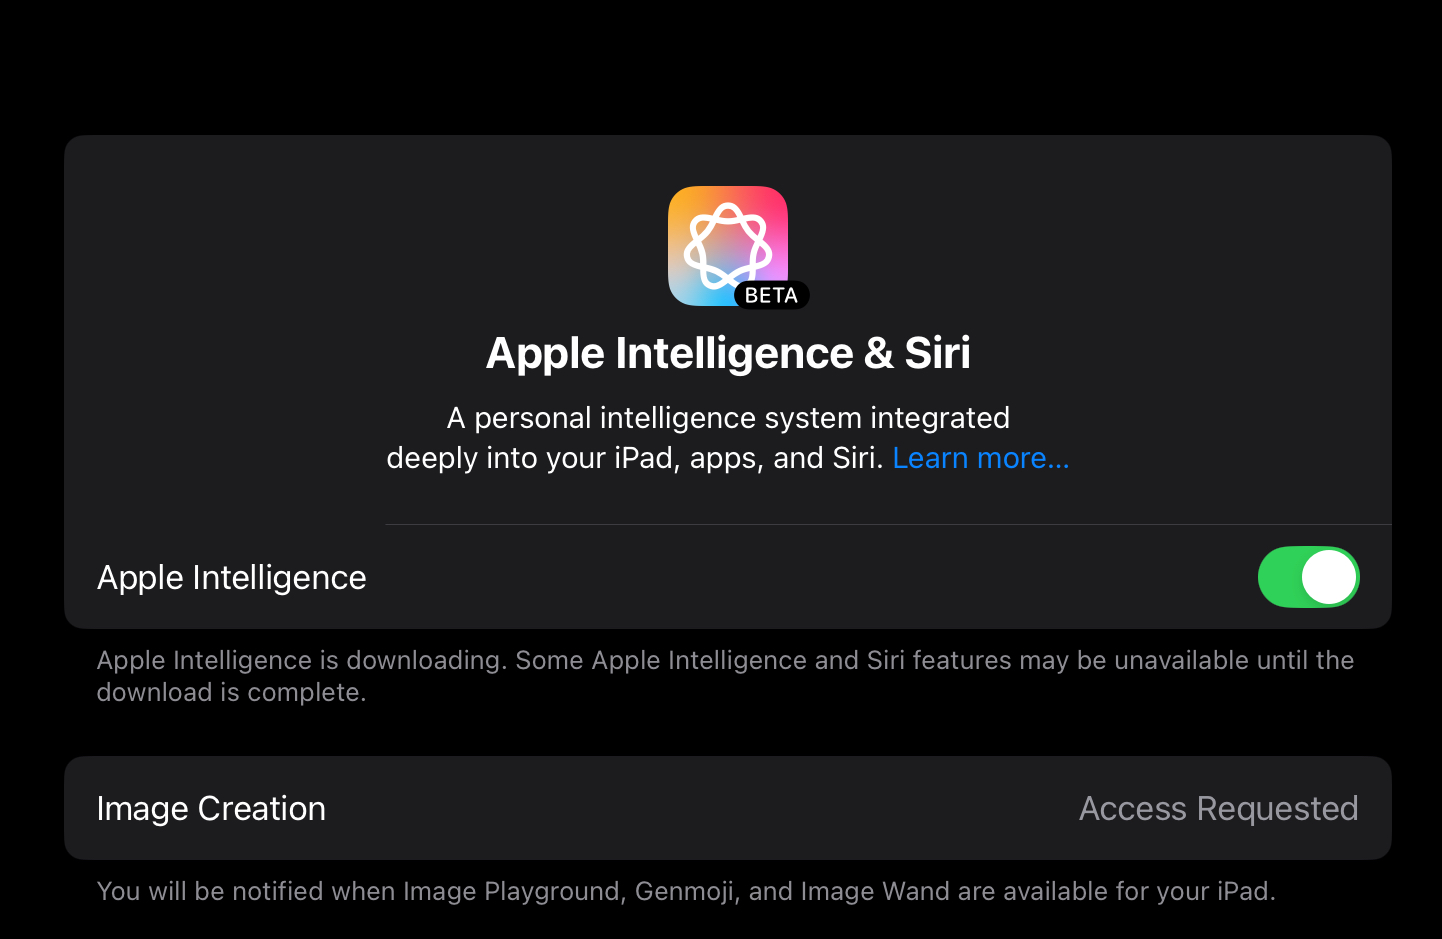
Task: Open the Learn more… link
Action: point(980,458)
